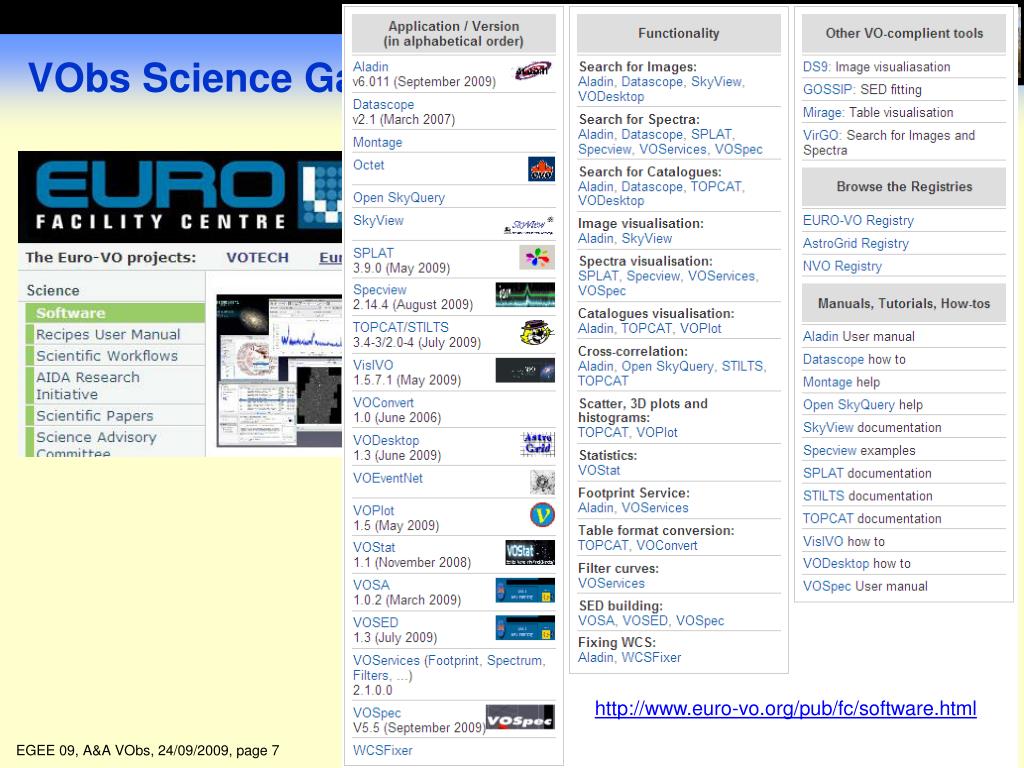The width and height of the screenshot is (1024, 768).
Task: Click the Functionality column header
Action: pyautogui.click(x=679, y=33)
